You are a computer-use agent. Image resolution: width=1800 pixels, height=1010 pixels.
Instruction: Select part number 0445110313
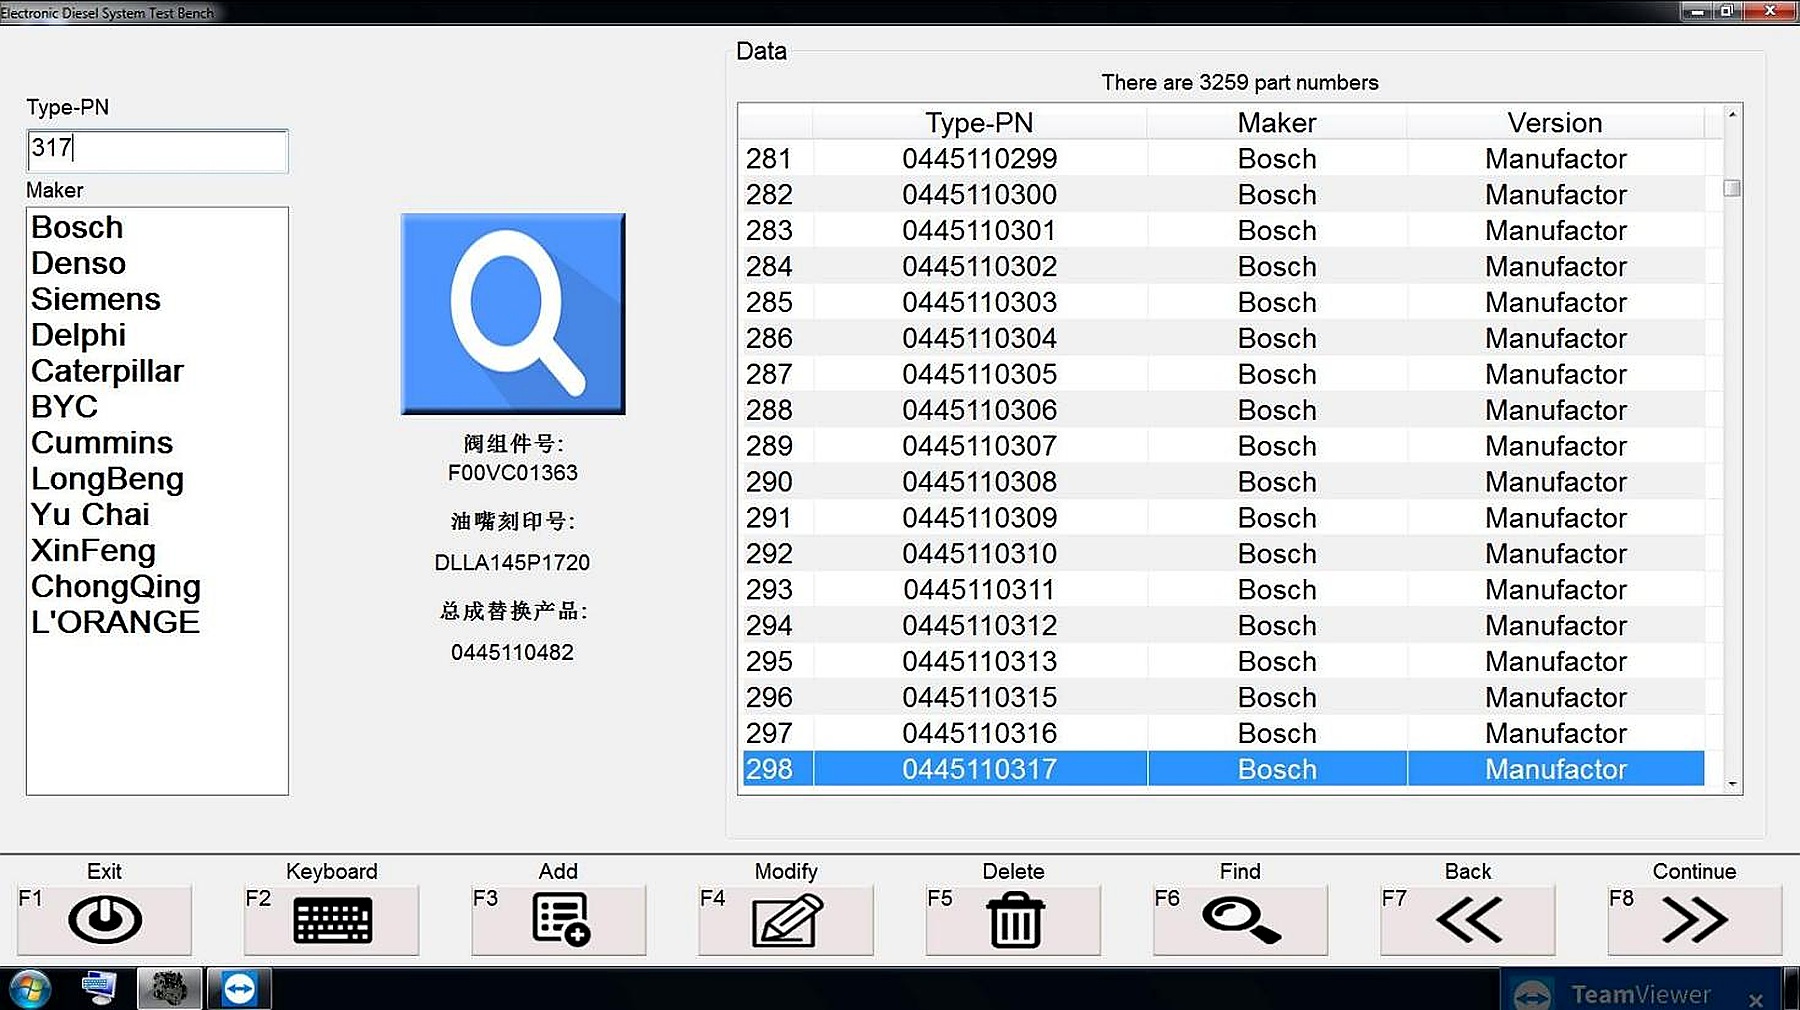(x=979, y=662)
